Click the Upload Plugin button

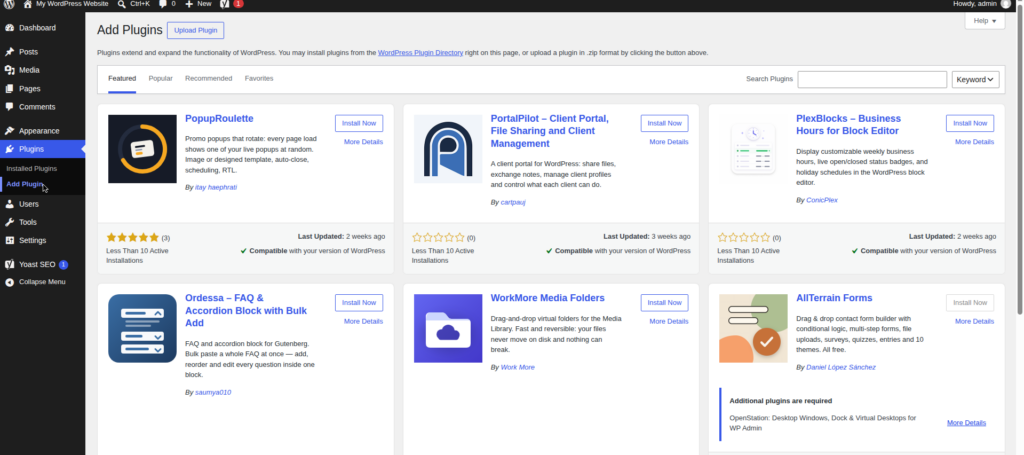pos(195,30)
